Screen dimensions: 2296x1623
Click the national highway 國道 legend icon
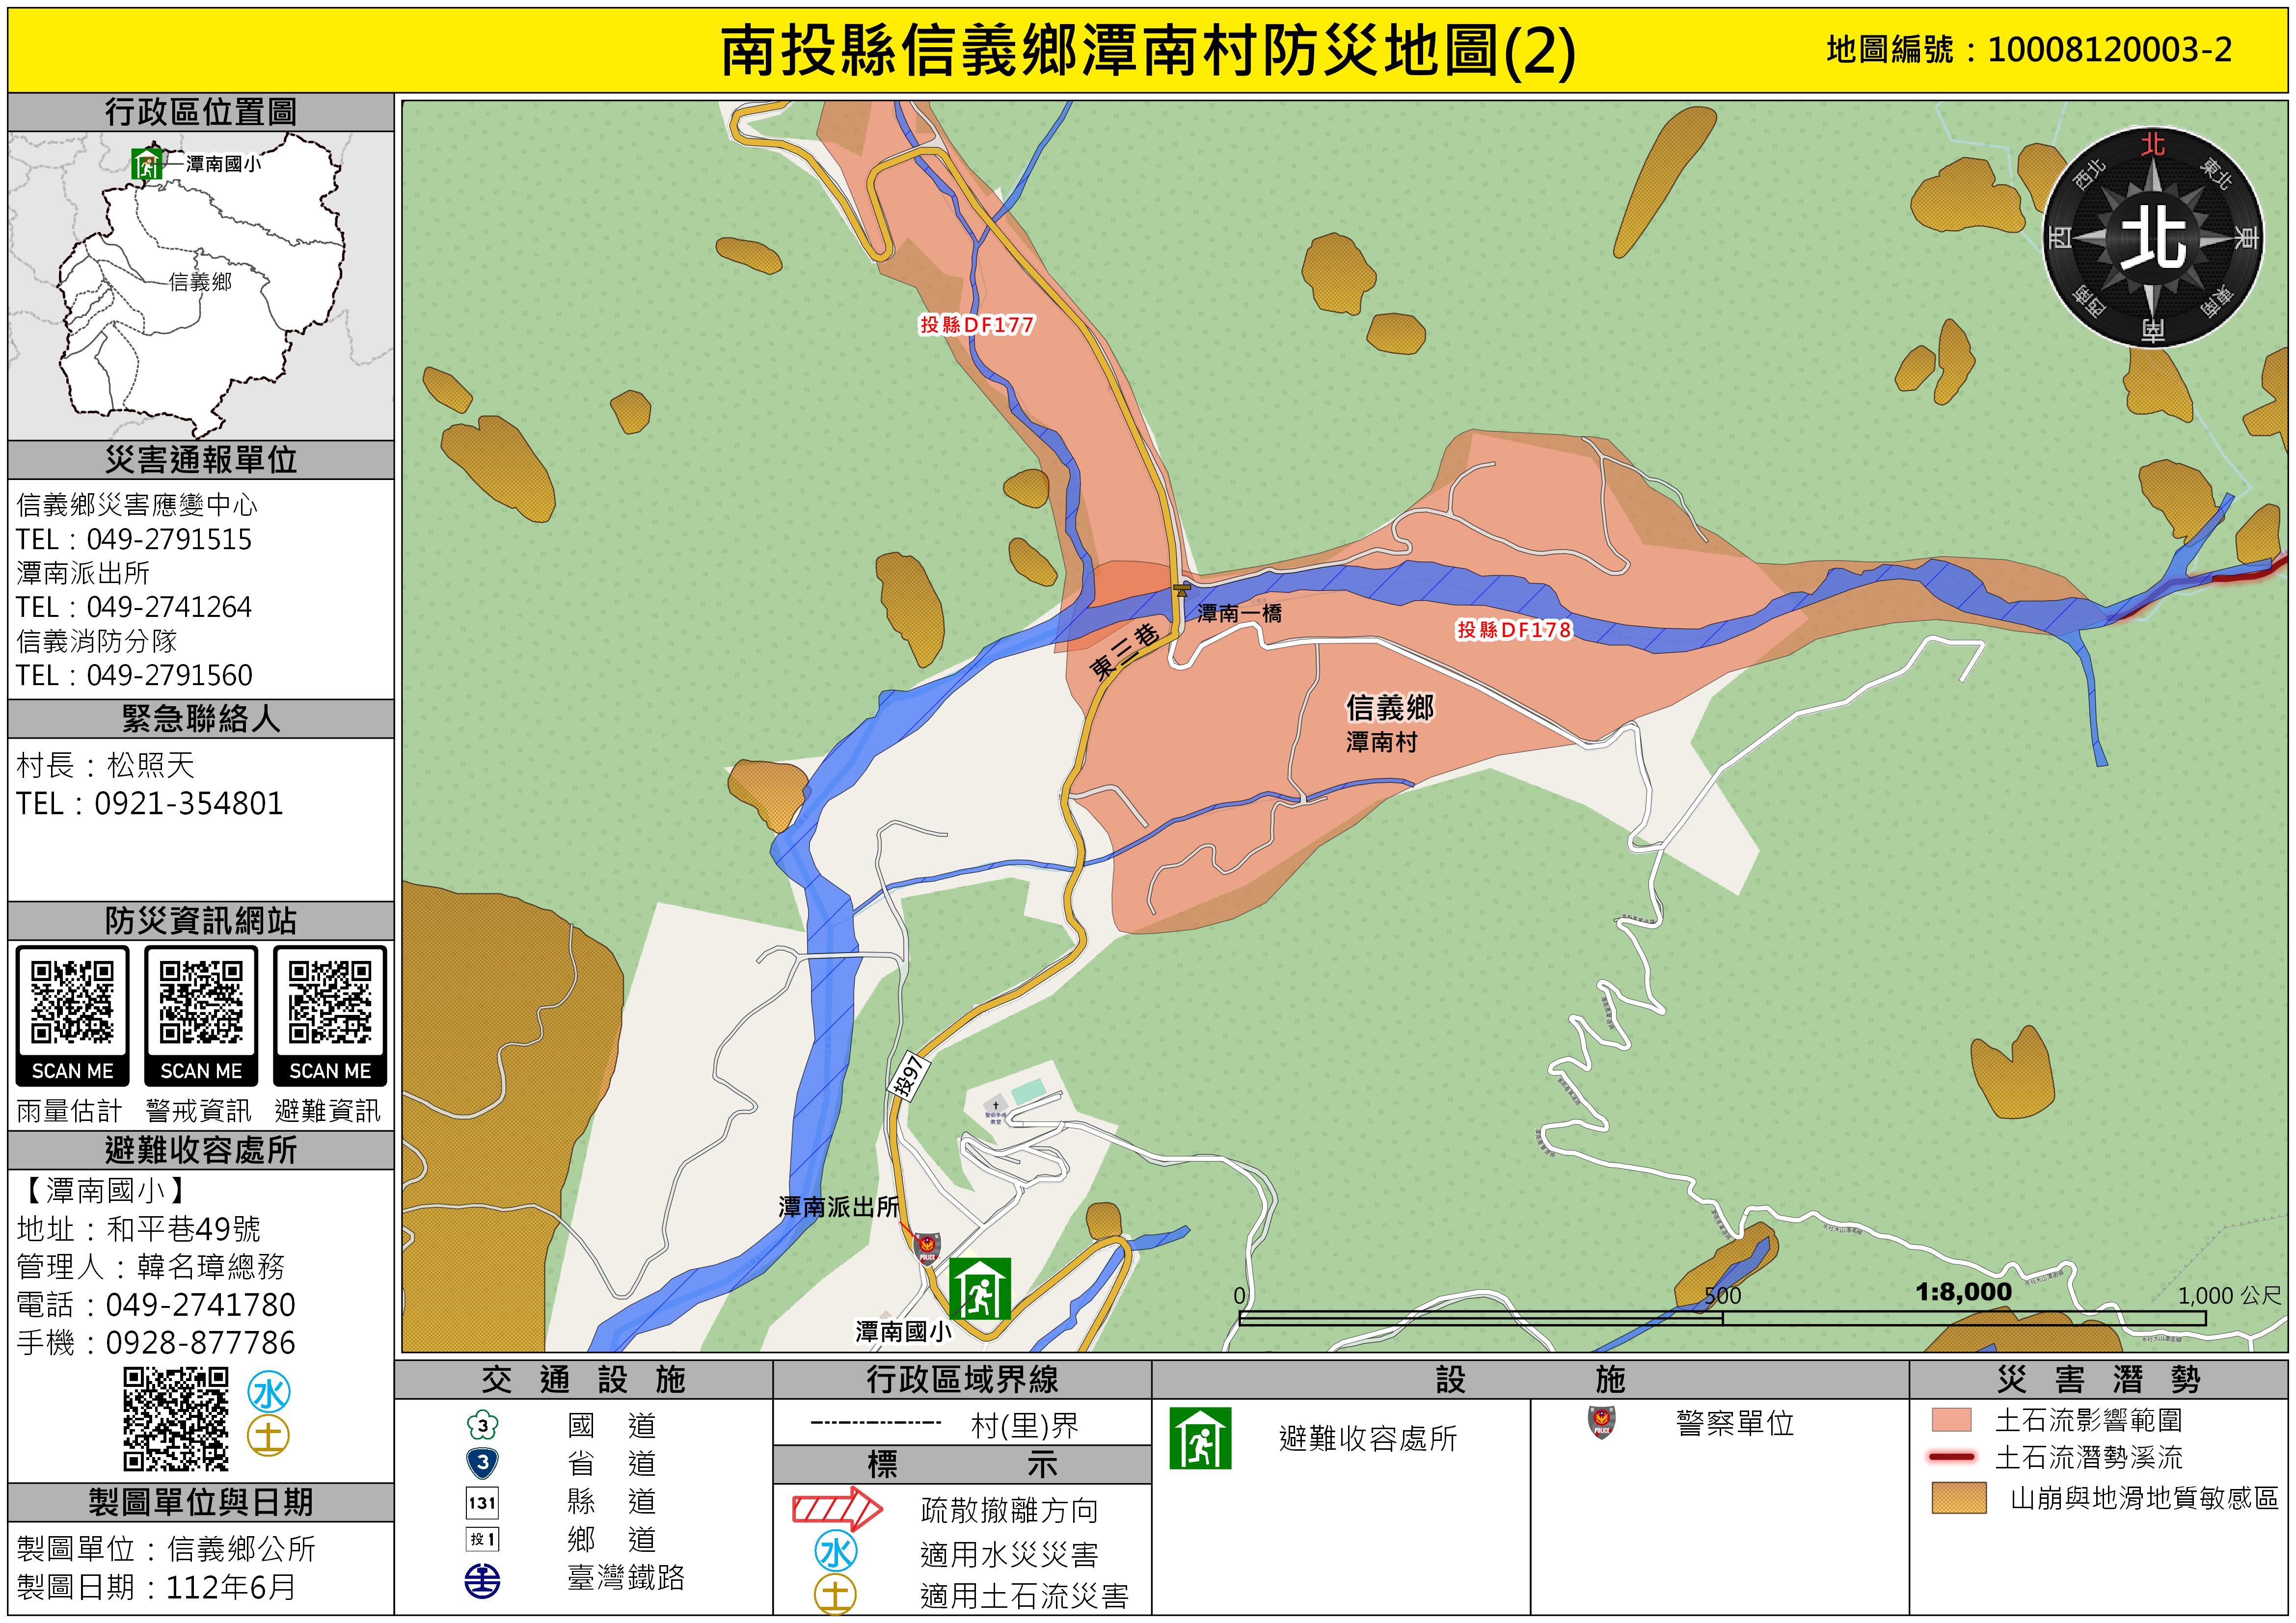[482, 1425]
